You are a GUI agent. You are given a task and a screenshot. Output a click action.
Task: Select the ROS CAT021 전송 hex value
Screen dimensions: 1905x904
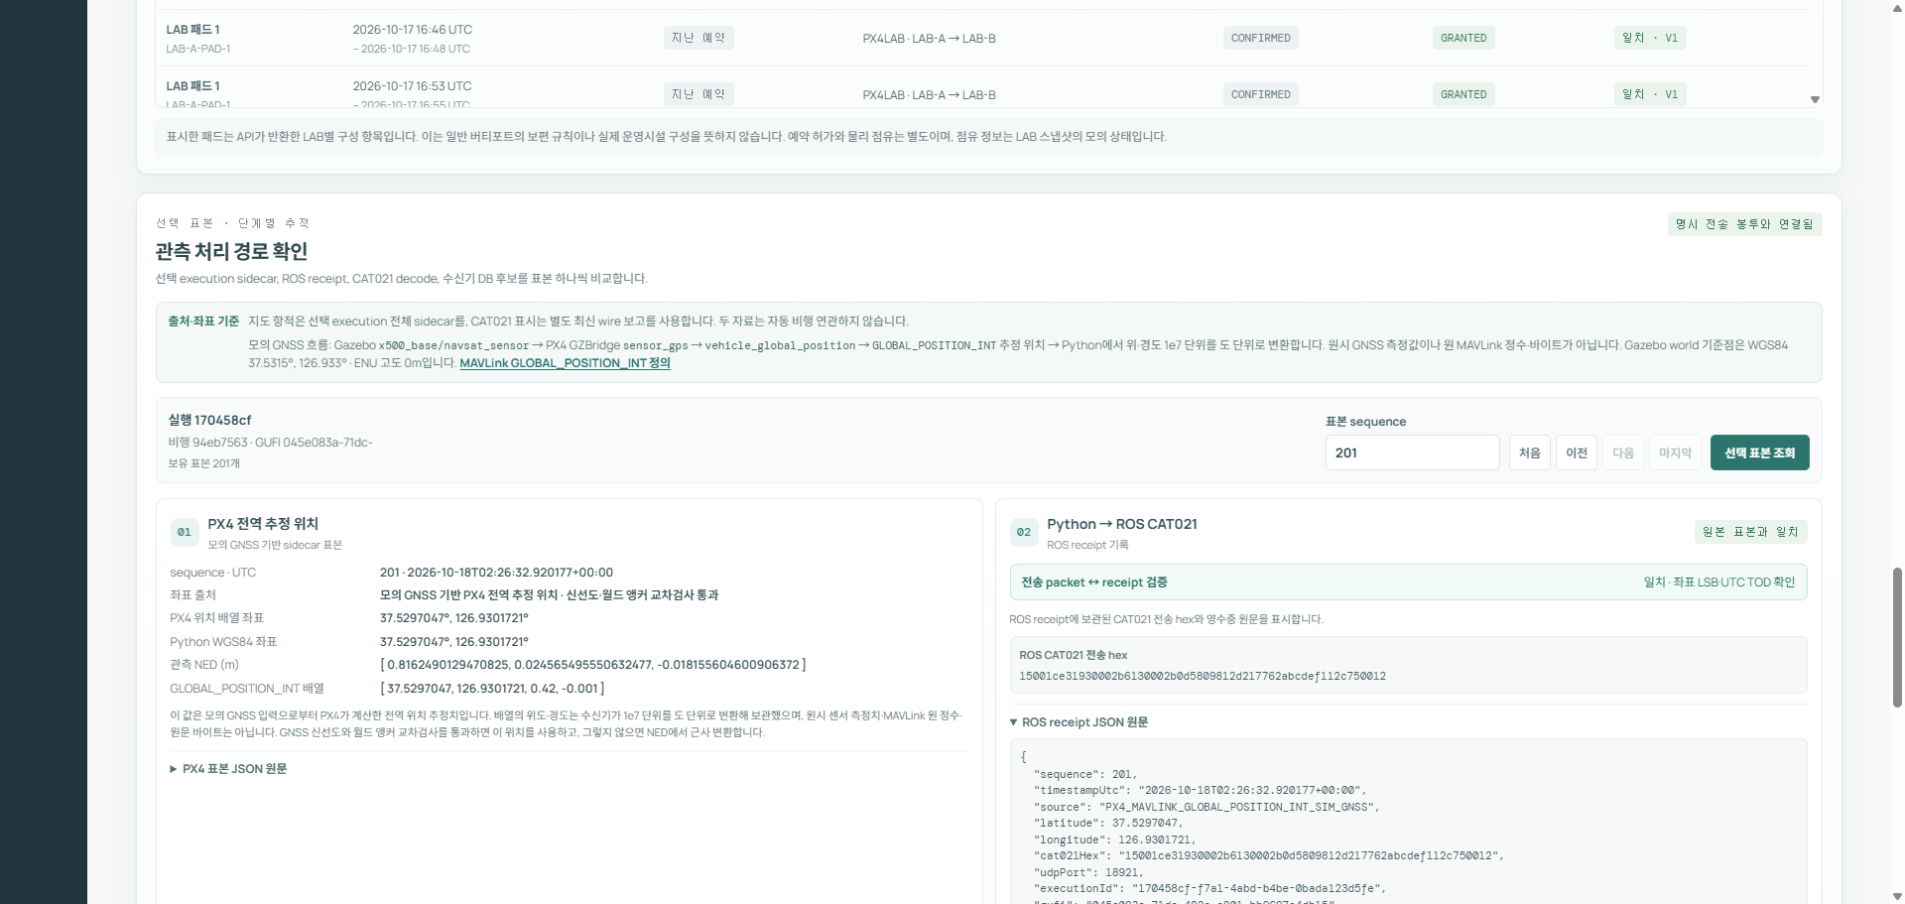click(x=1202, y=676)
